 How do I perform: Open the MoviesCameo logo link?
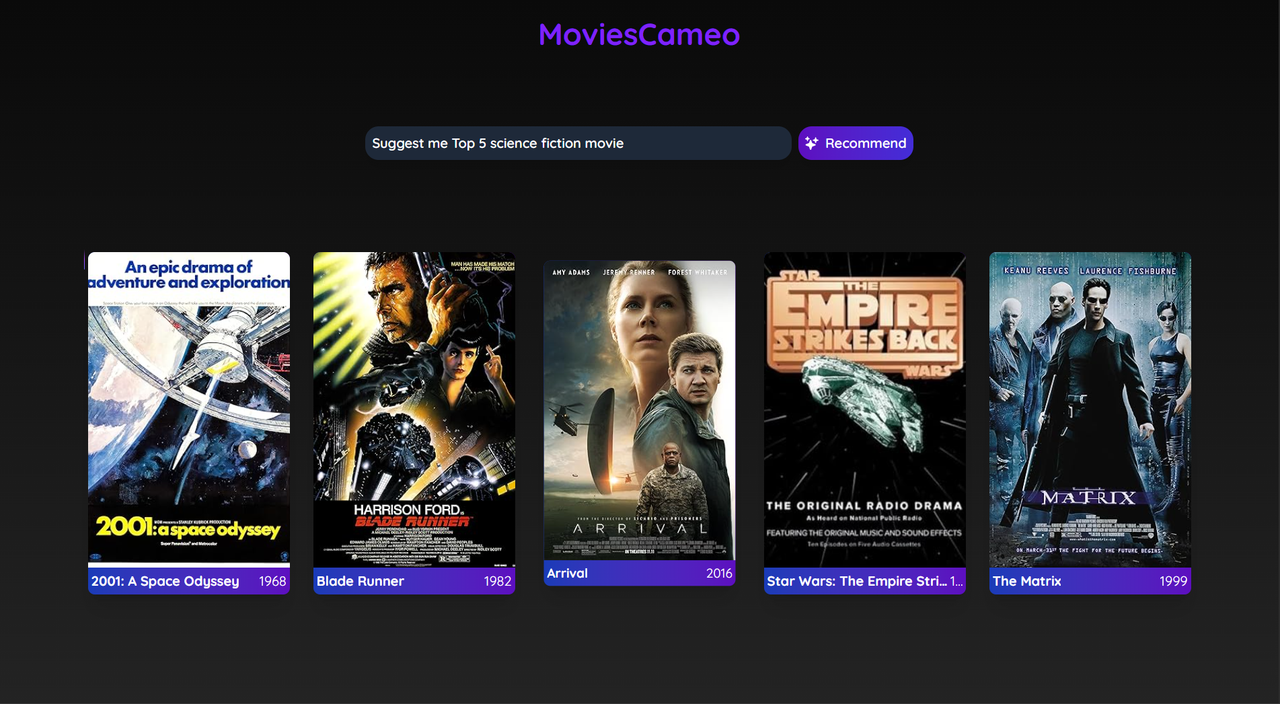pyautogui.click(x=639, y=34)
